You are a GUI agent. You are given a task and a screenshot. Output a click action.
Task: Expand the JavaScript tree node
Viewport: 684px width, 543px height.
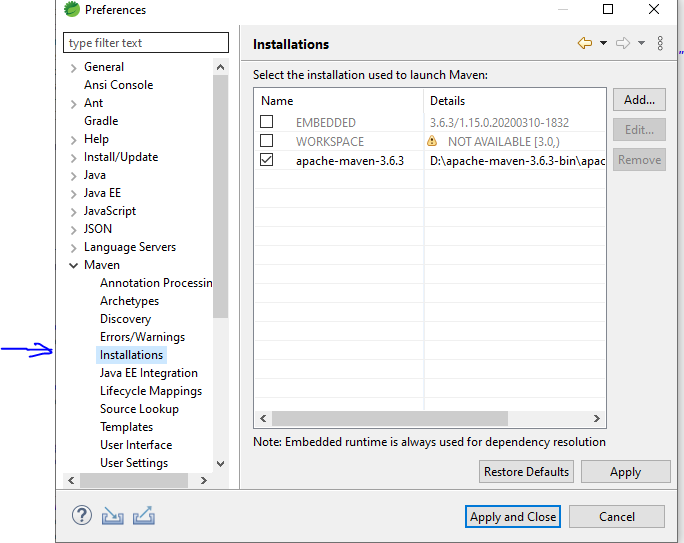click(x=74, y=212)
